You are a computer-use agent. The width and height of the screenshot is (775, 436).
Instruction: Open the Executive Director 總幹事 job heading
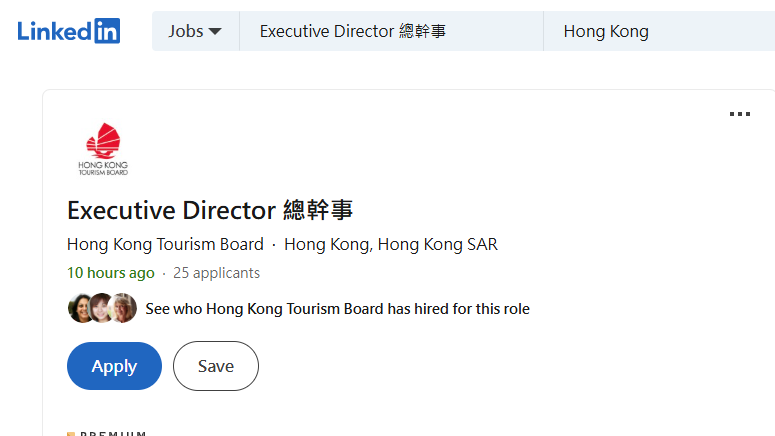pyautogui.click(x=210, y=211)
